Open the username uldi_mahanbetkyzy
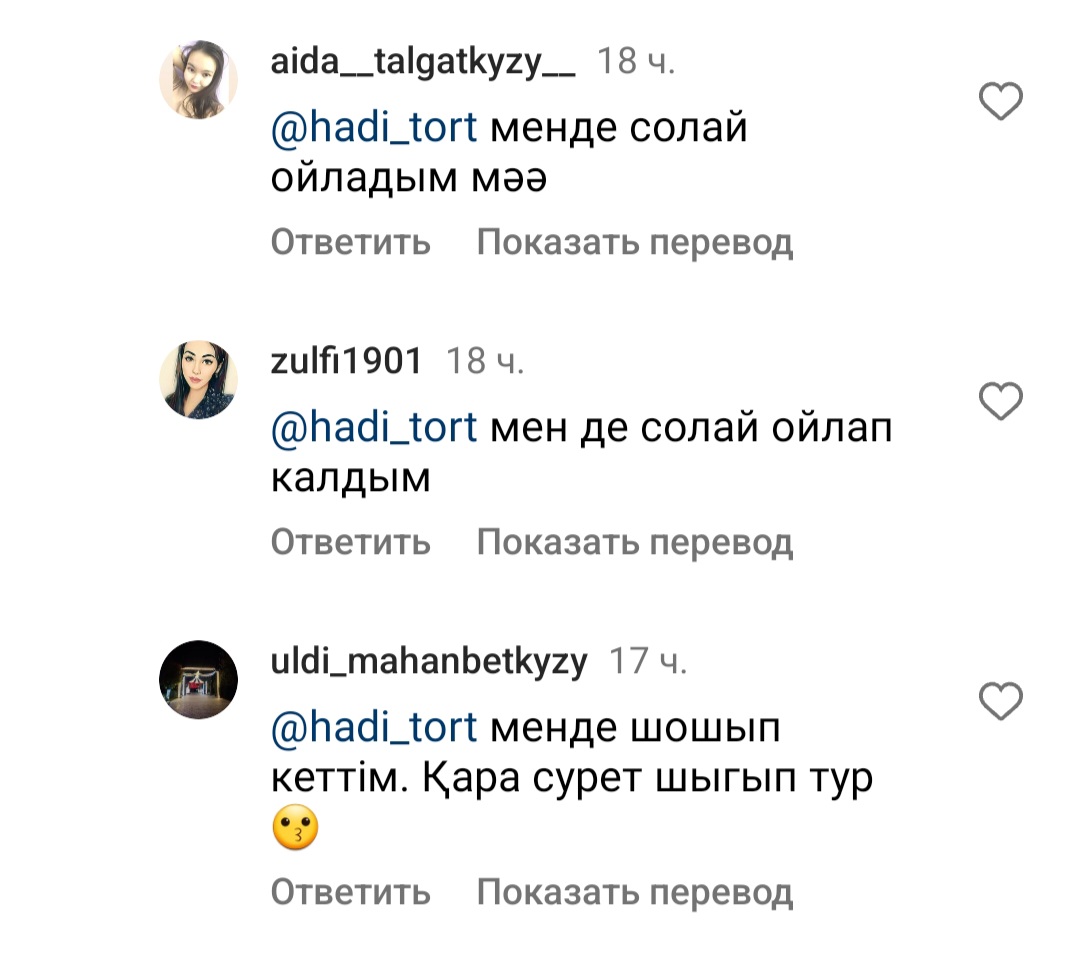The height and width of the screenshot is (953, 1080). point(429,661)
